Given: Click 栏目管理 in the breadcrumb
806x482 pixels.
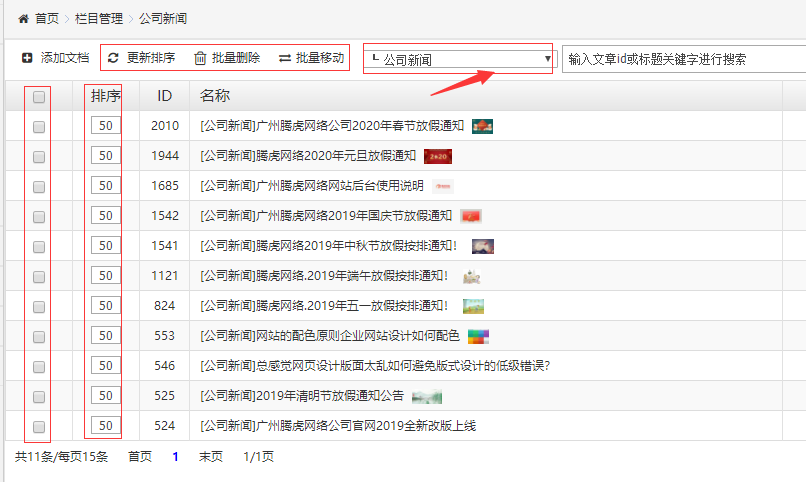Looking at the screenshot, I should click(98, 19).
